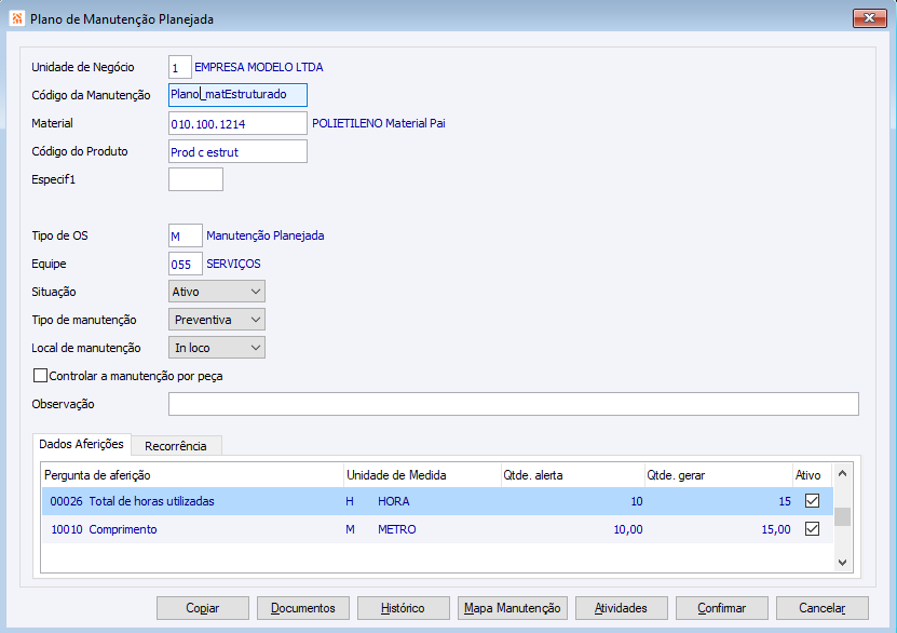The width and height of the screenshot is (897, 633).
Task: Click the 15,00 generate quantity cell
Action: (x=776, y=530)
